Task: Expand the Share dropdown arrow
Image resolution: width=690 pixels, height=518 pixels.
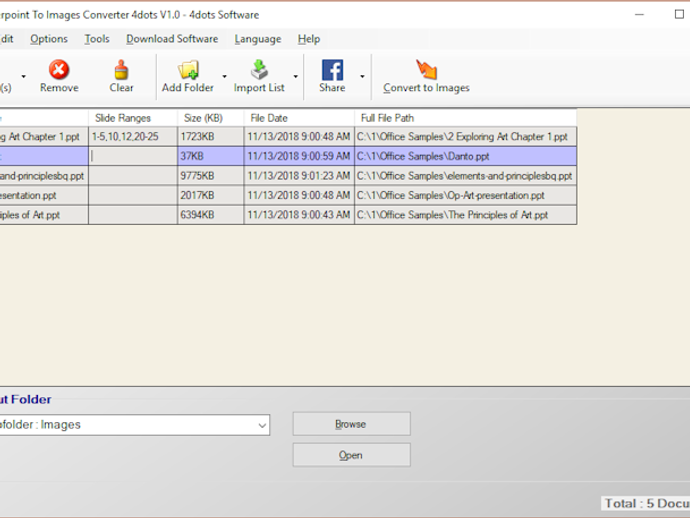Action: (x=362, y=77)
